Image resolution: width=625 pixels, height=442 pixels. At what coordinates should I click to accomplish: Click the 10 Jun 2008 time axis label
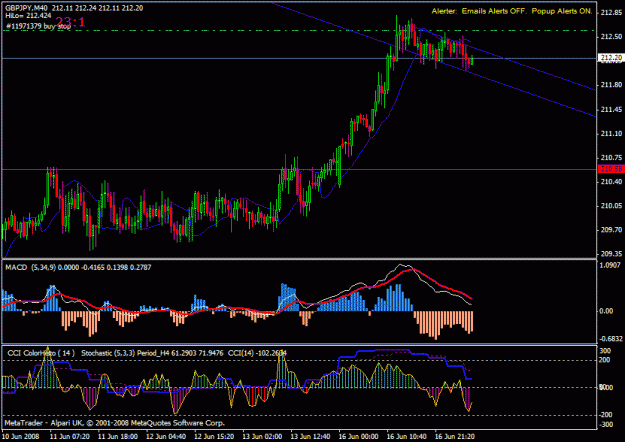point(21,436)
